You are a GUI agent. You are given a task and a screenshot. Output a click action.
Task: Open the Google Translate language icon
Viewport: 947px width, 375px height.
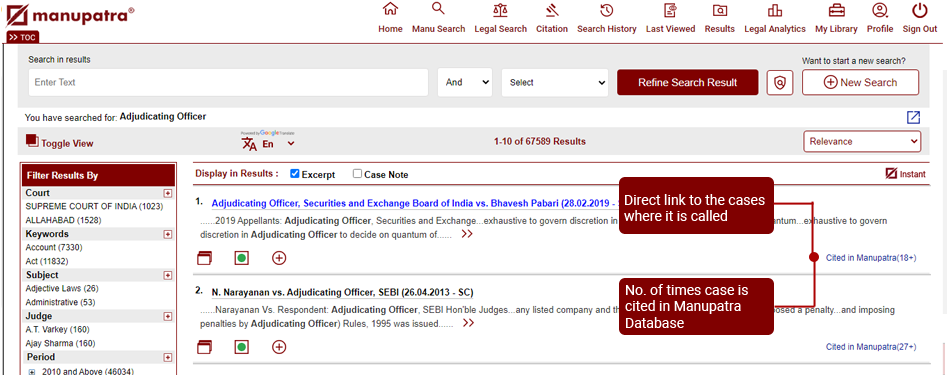(x=249, y=144)
